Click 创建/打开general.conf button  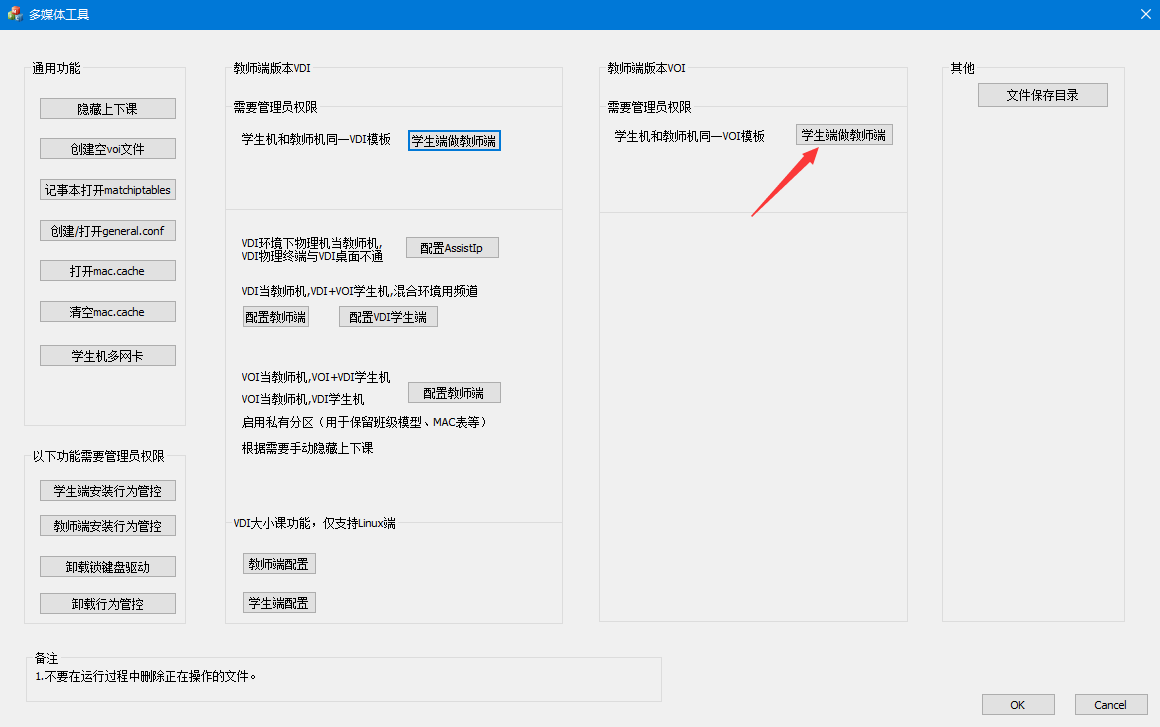108,230
